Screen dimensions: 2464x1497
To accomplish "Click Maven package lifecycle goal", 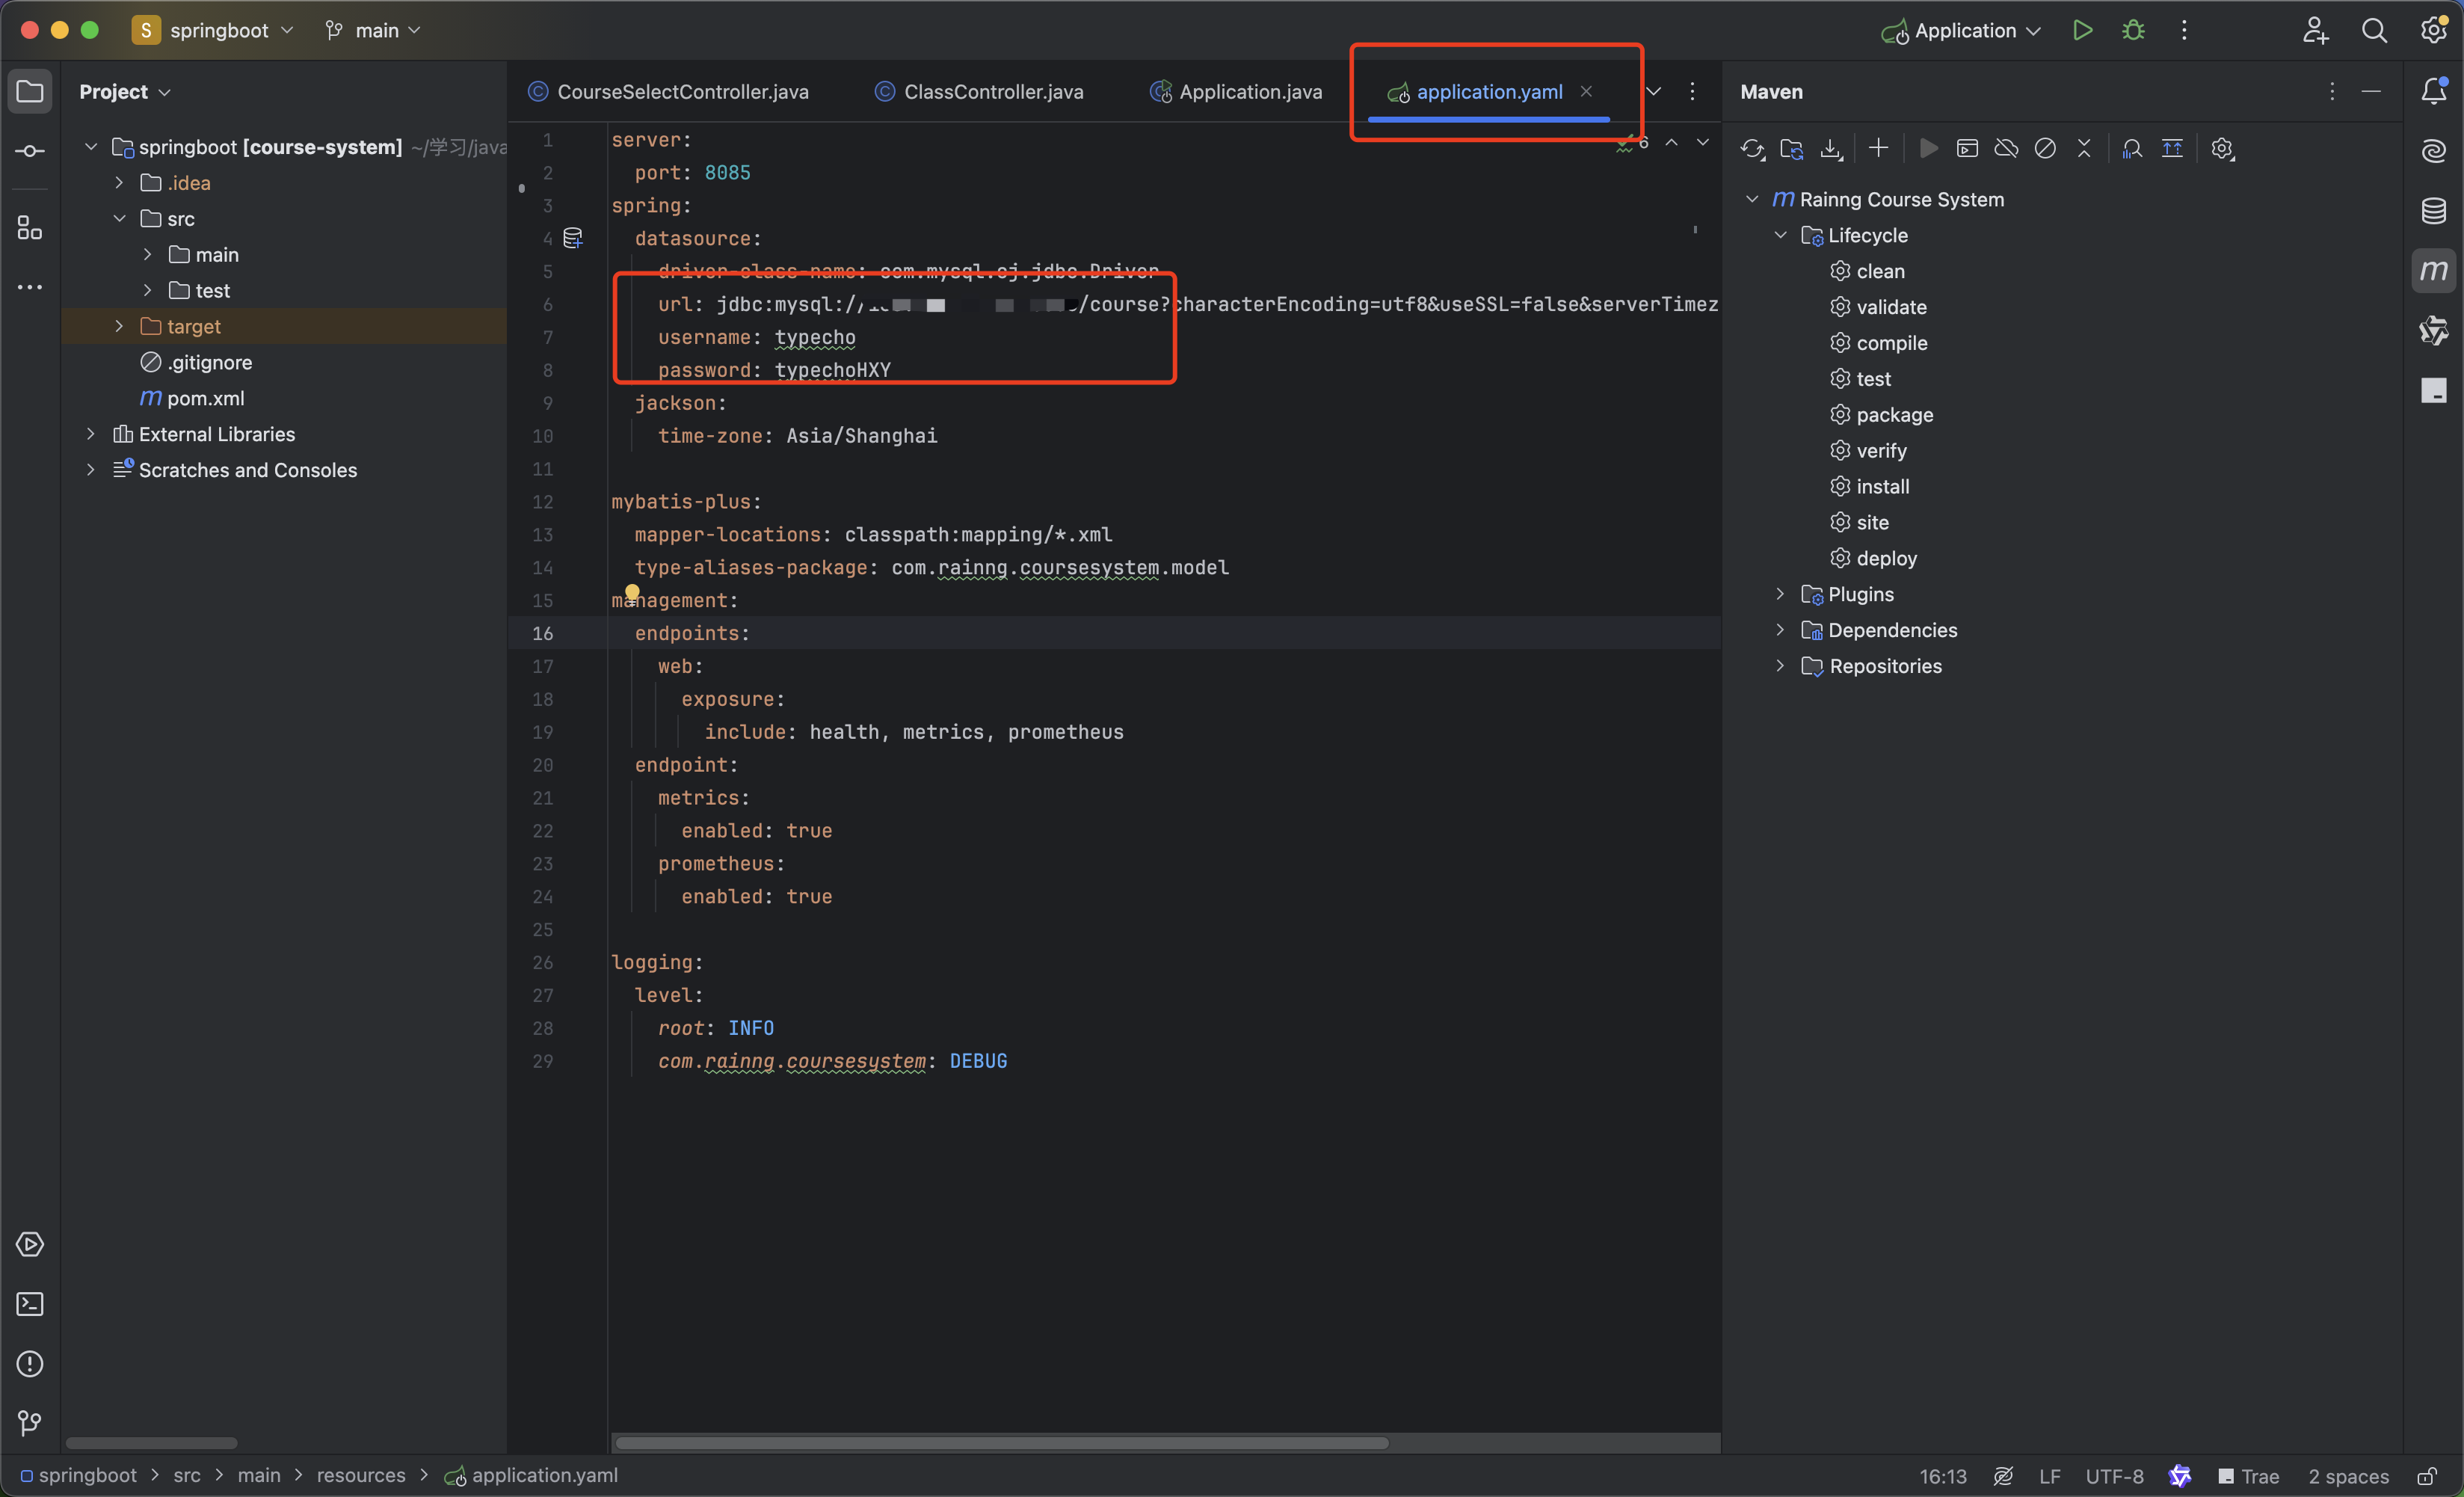I will [1882, 414].
